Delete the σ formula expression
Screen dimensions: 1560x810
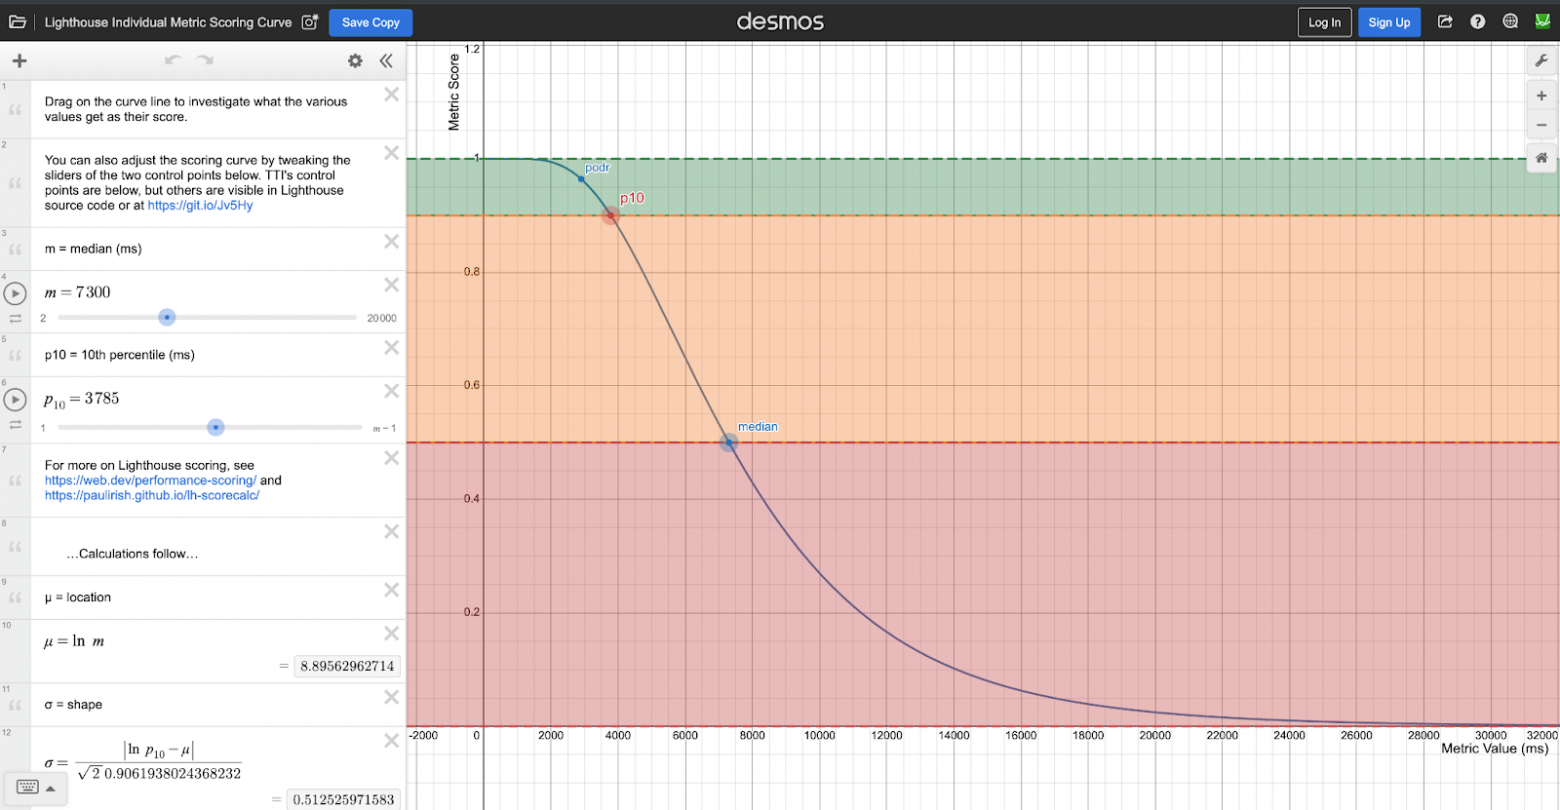pyautogui.click(x=392, y=741)
